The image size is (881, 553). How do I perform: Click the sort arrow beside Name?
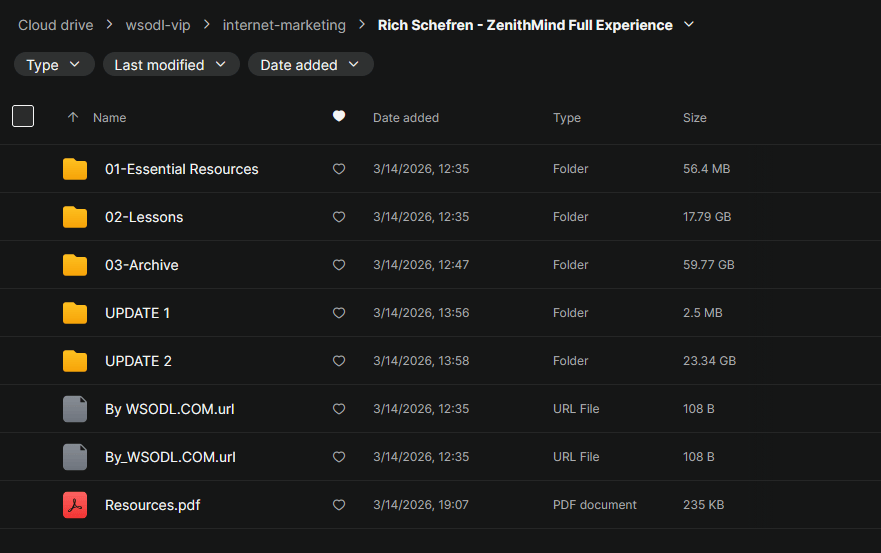(x=72, y=117)
